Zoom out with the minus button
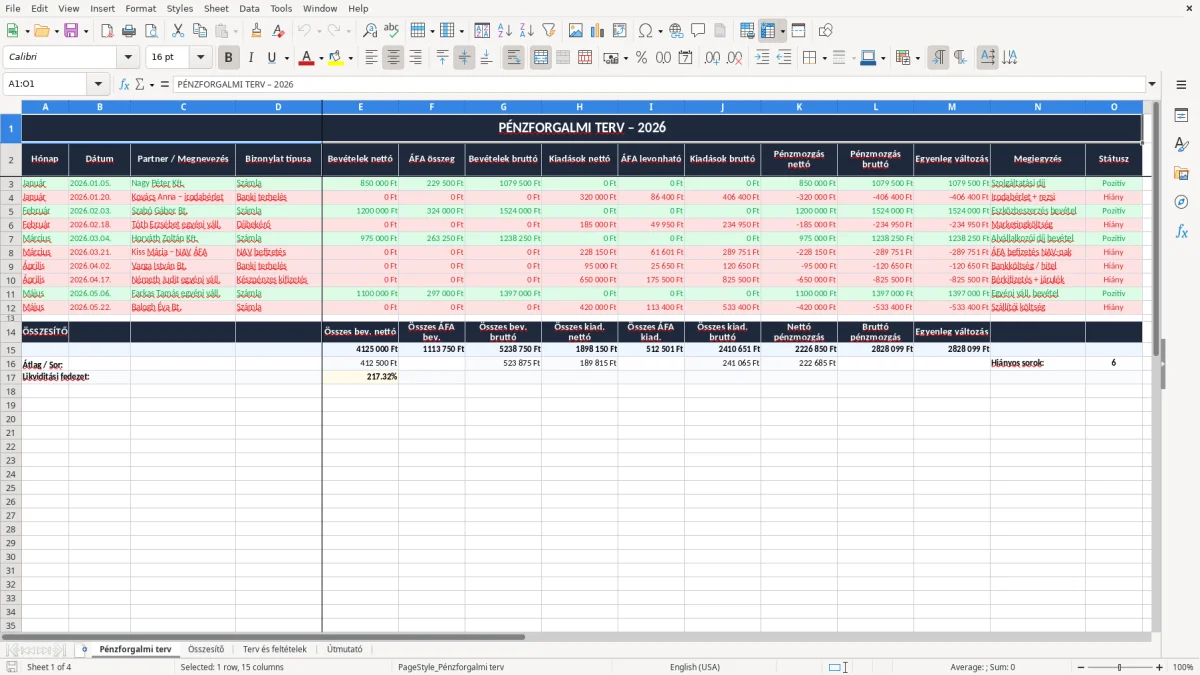The image size is (1200, 675). coord(1080,667)
